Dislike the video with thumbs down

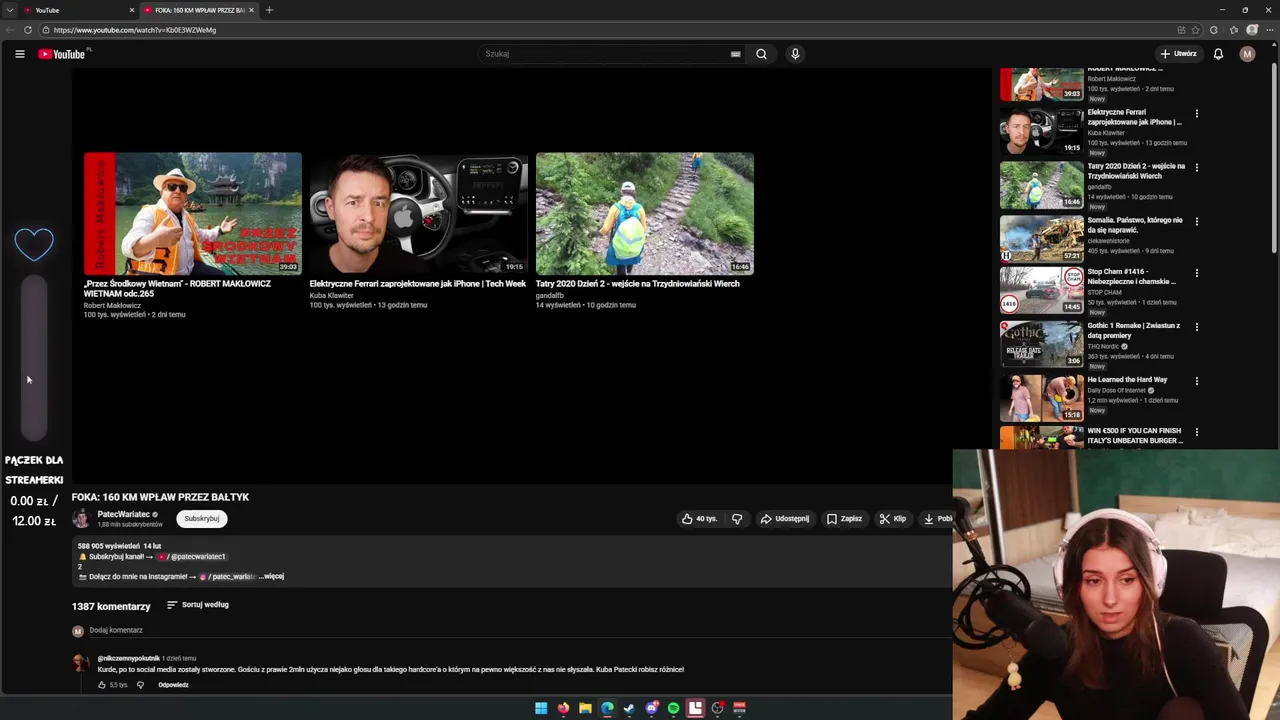click(737, 519)
